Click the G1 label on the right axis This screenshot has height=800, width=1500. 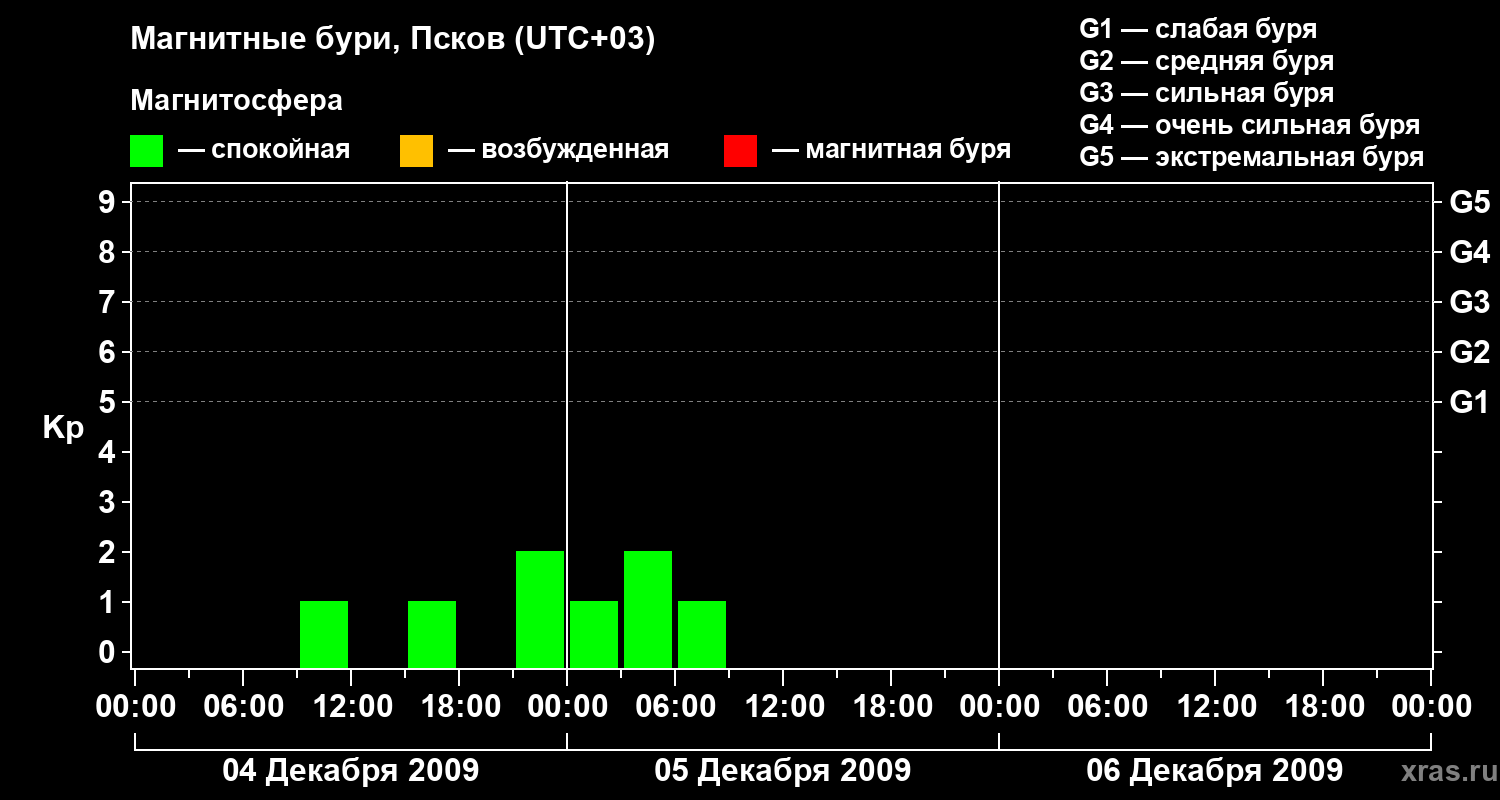pyautogui.click(x=1470, y=403)
